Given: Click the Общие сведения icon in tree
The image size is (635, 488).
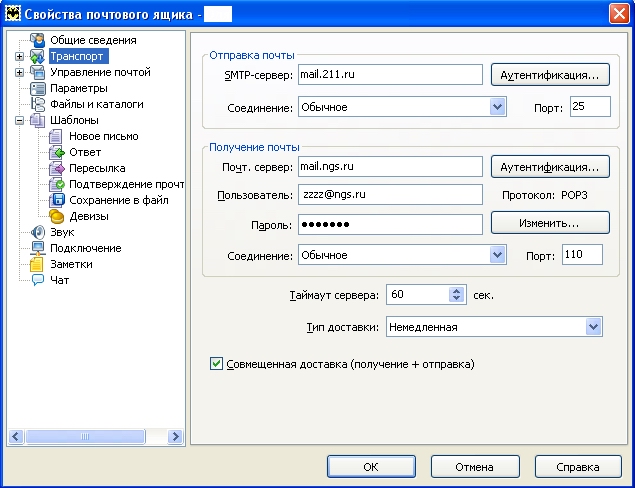Looking at the screenshot, I should [38, 40].
